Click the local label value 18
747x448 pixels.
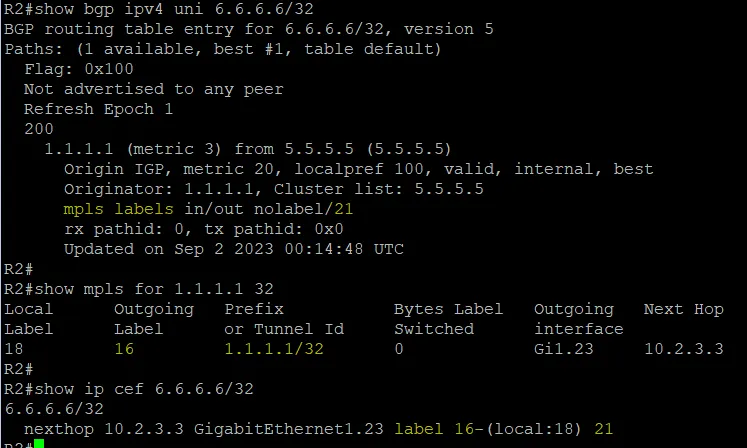coord(14,349)
